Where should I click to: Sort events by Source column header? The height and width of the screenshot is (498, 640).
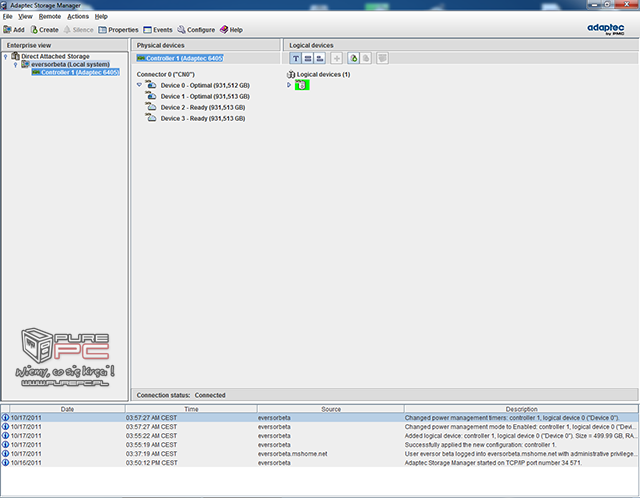click(331, 409)
